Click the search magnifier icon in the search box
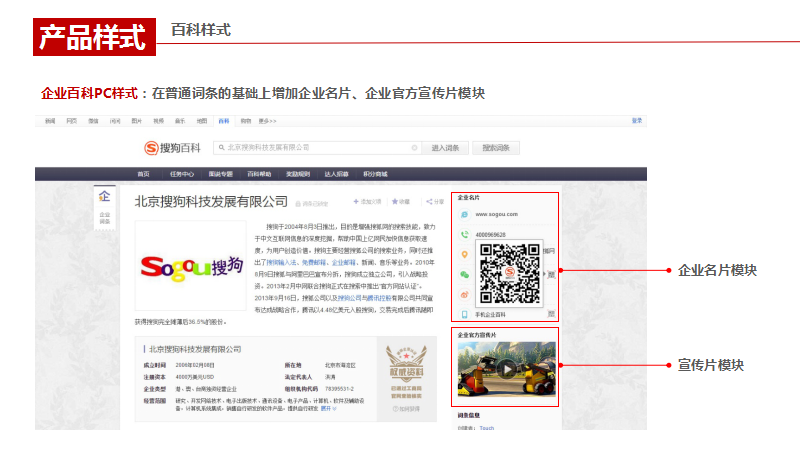Viewport: 800px width, 449px height. click(x=221, y=147)
